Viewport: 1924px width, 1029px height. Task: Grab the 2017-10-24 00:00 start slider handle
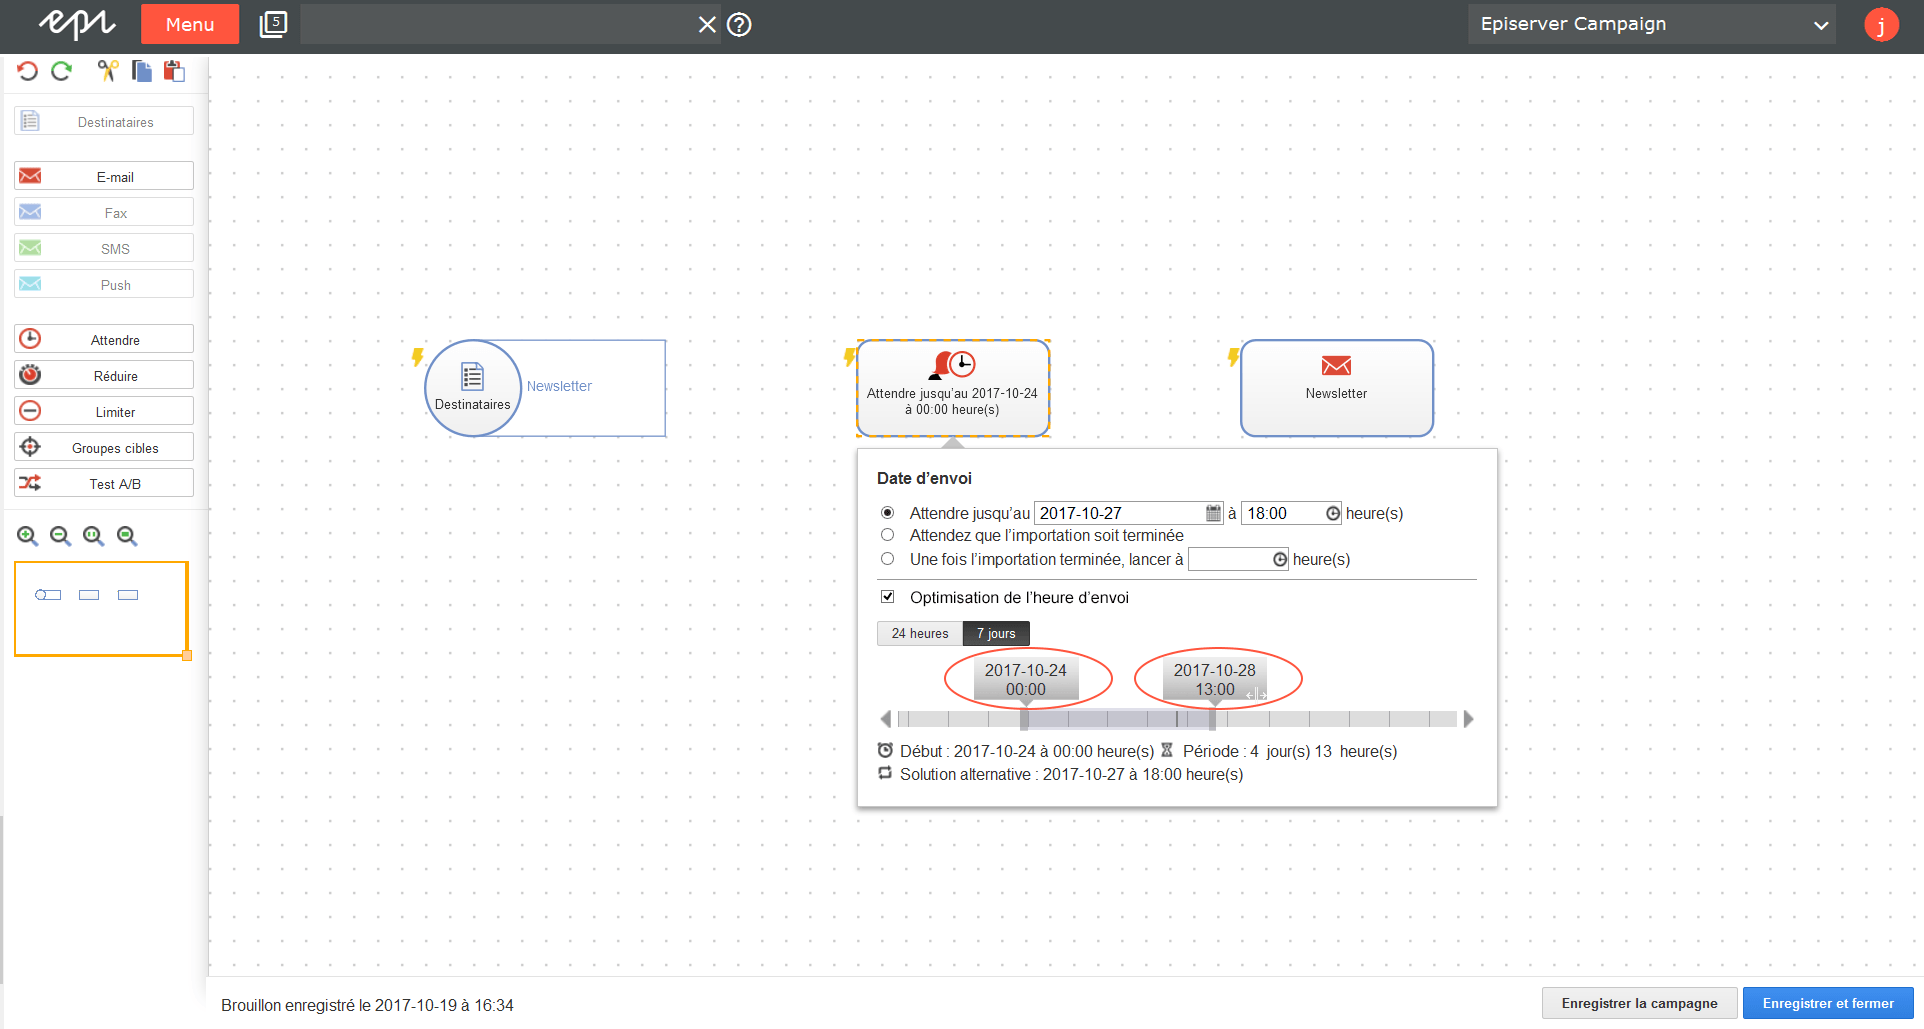[x=1025, y=718]
